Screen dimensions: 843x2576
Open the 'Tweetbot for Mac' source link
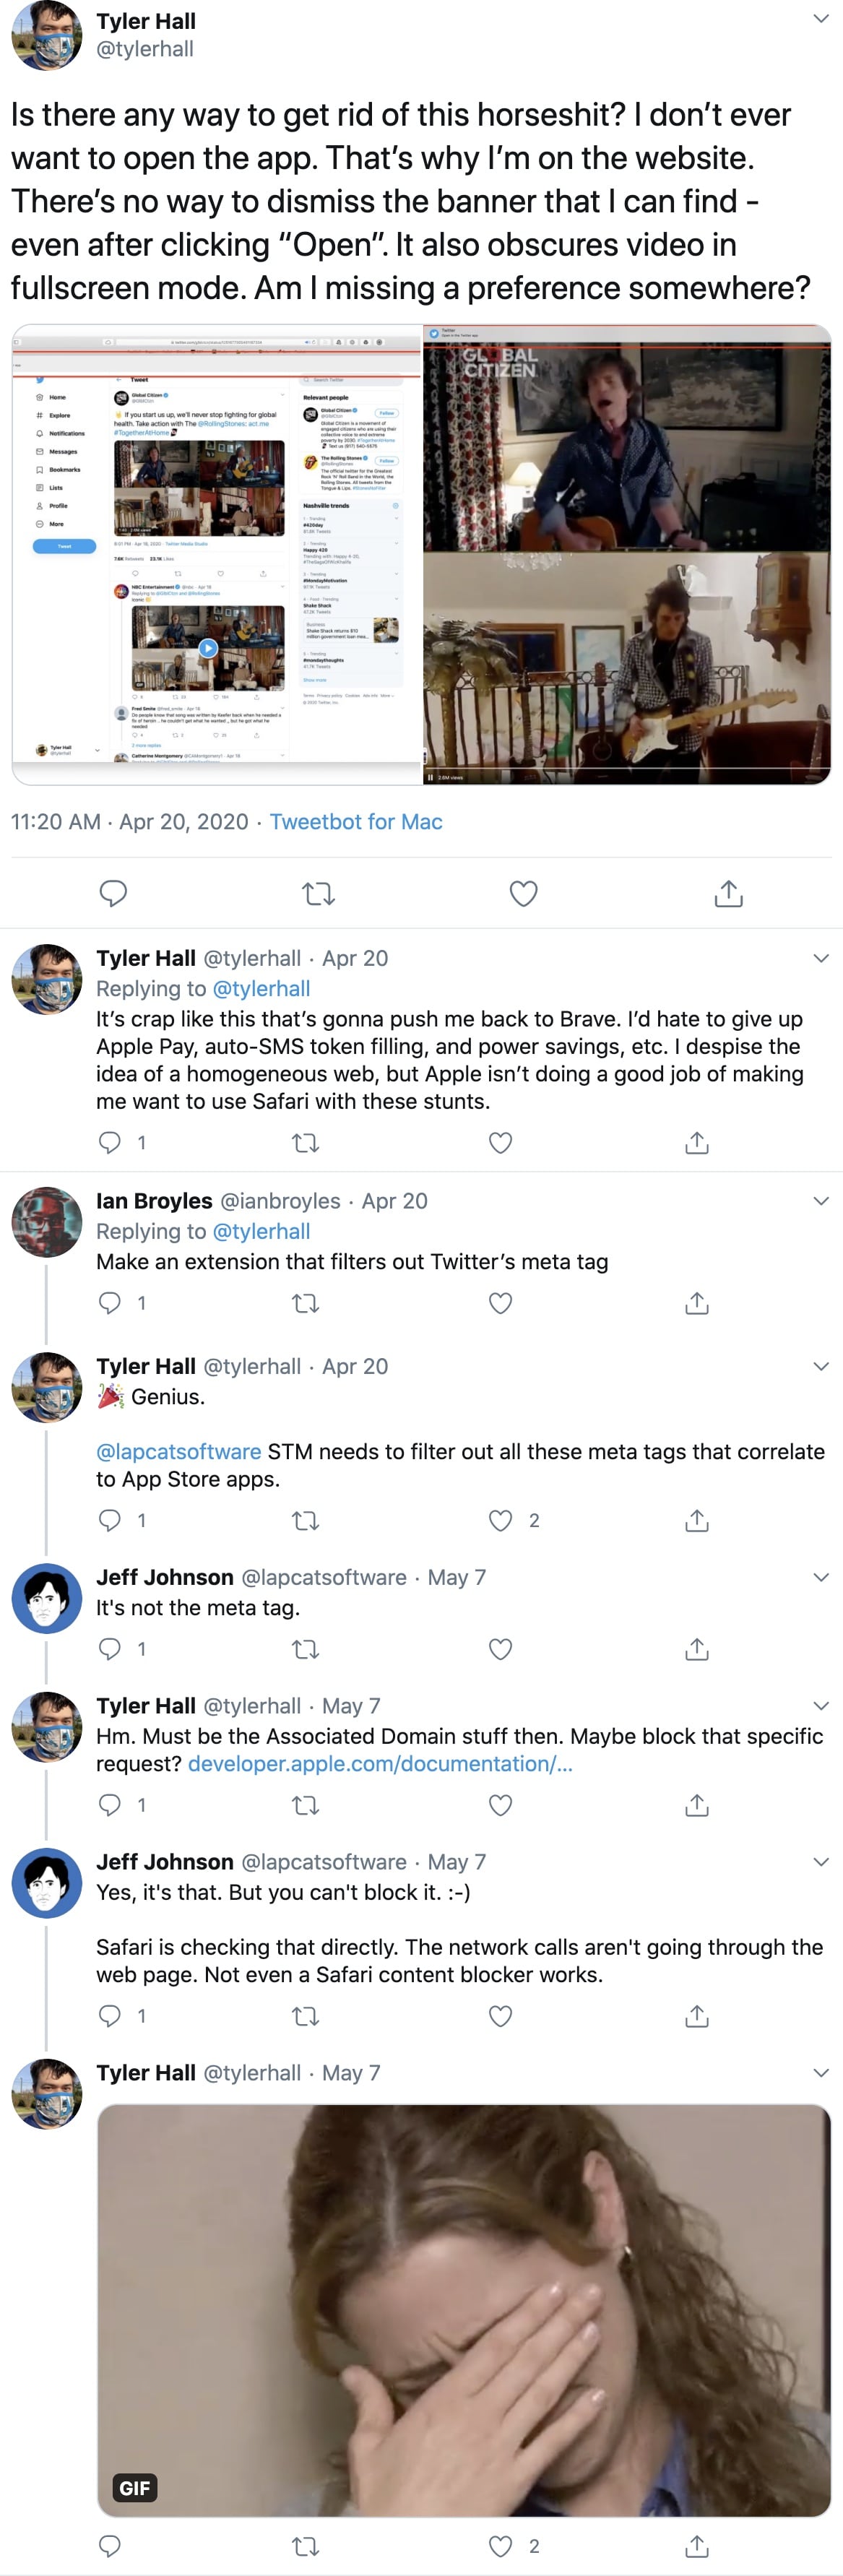[356, 822]
